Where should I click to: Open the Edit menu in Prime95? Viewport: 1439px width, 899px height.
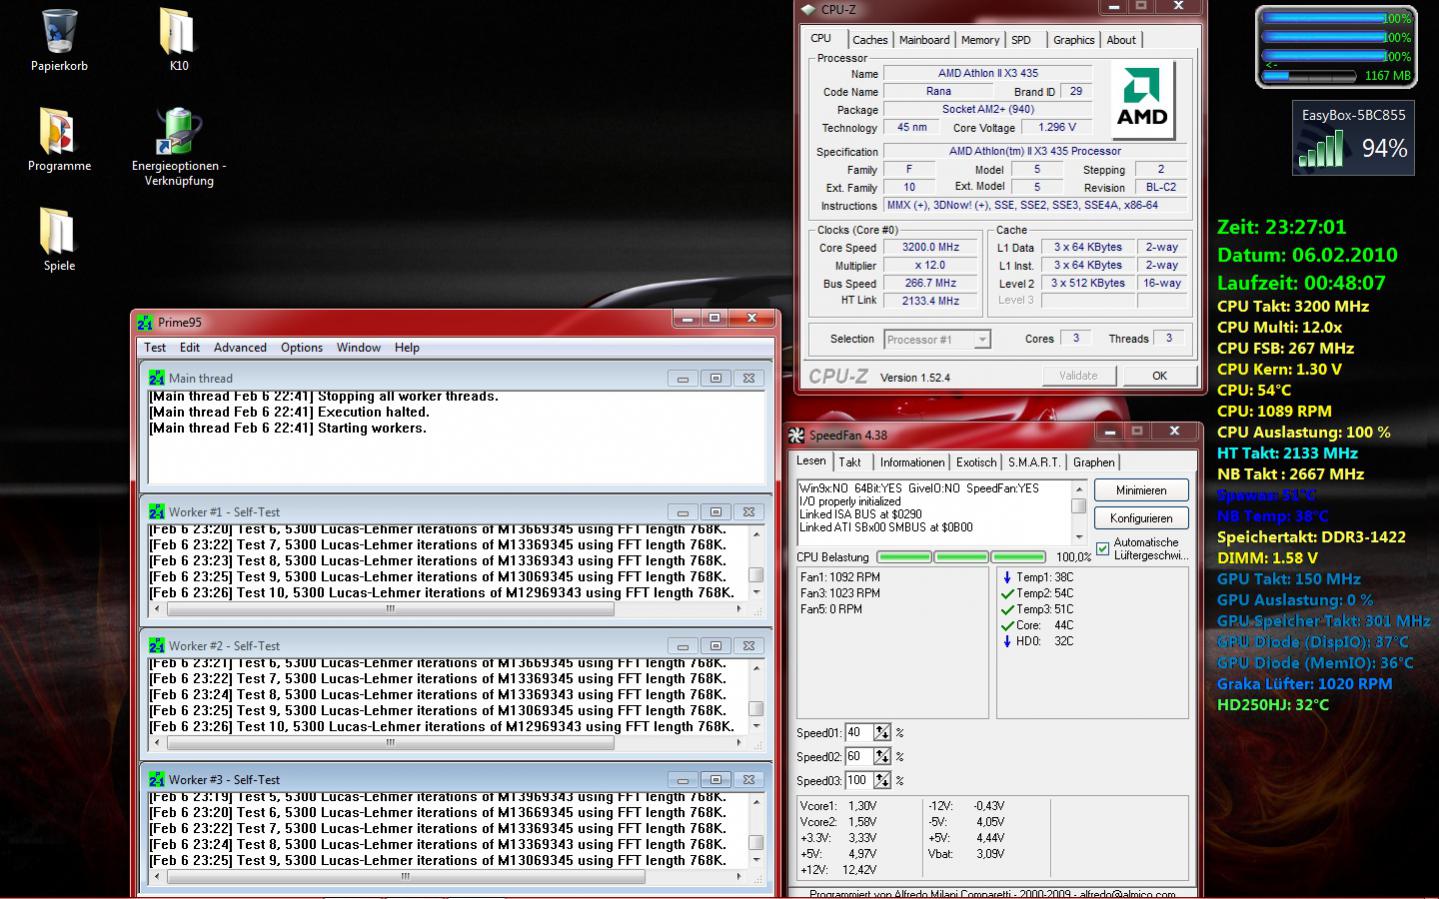pyautogui.click(x=190, y=348)
